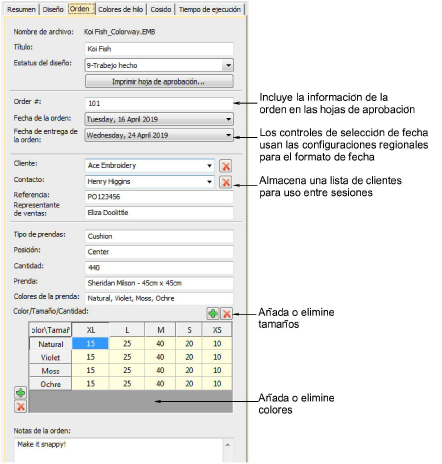442x464 pixels.
Task: Open the Tiempo de ejecución tab
Action: pyautogui.click(x=210, y=9)
